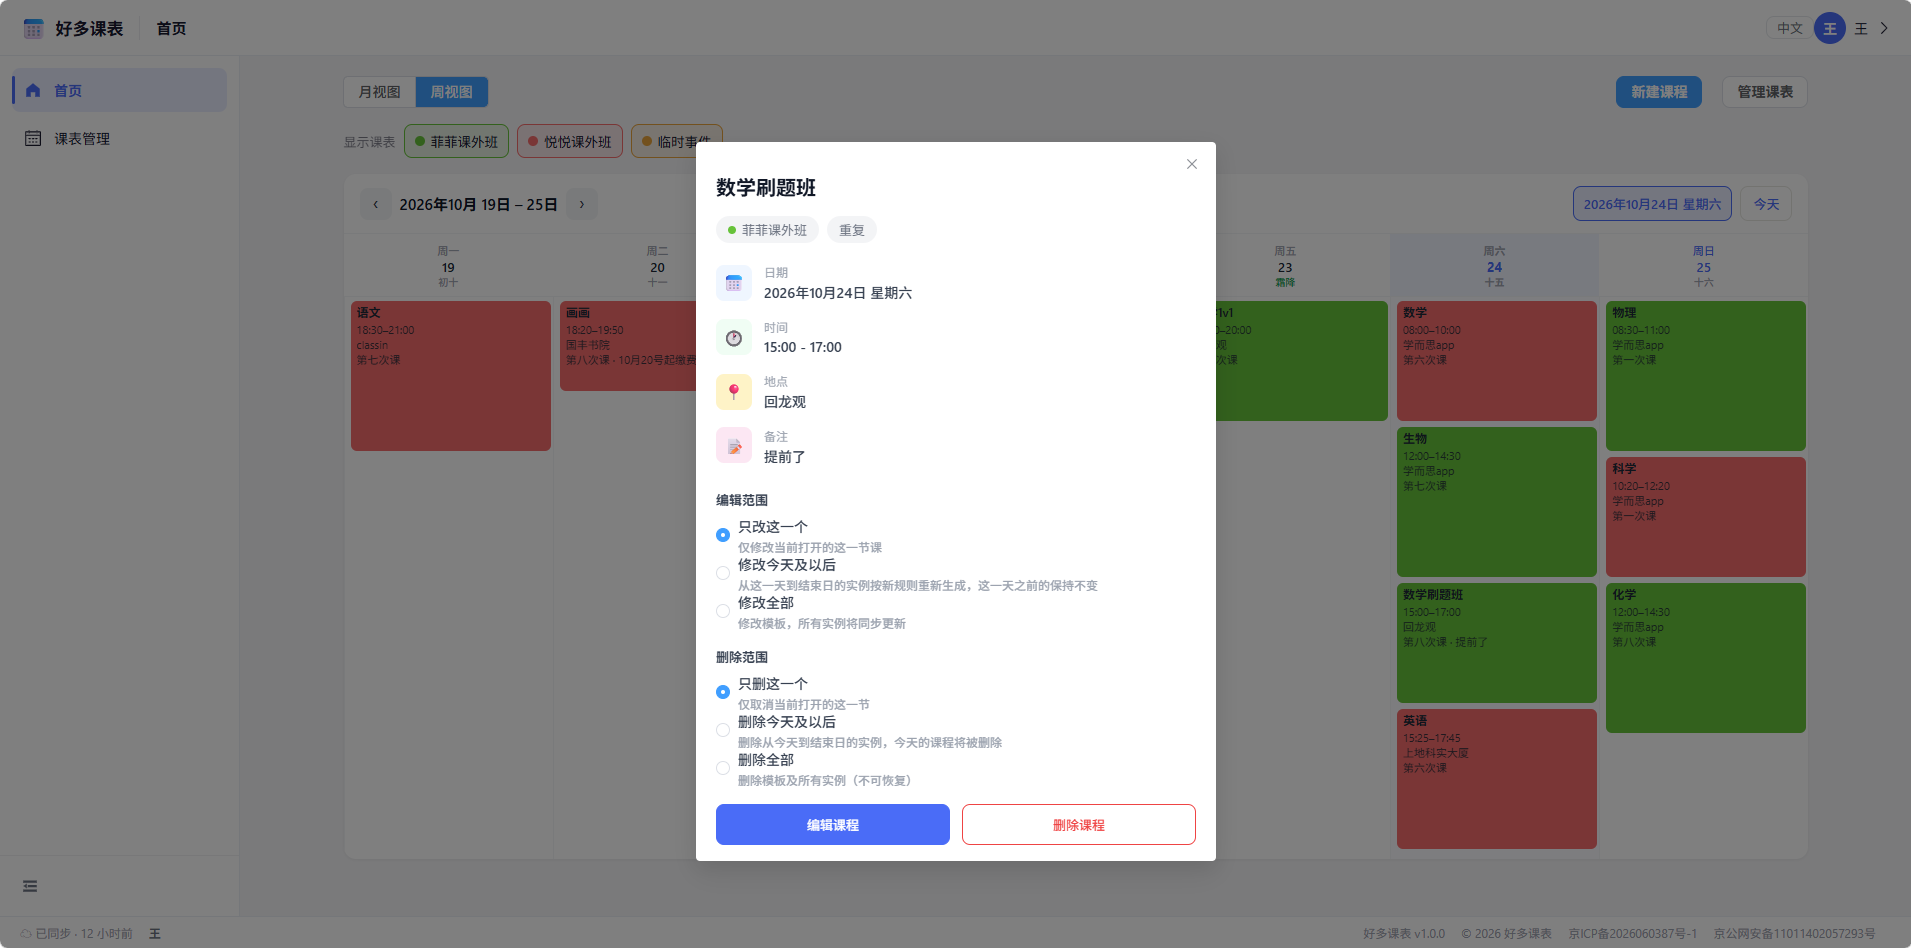The image size is (1911, 948).
Task: Switch to 月视图 tab
Action: pyautogui.click(x=379, y=92)
